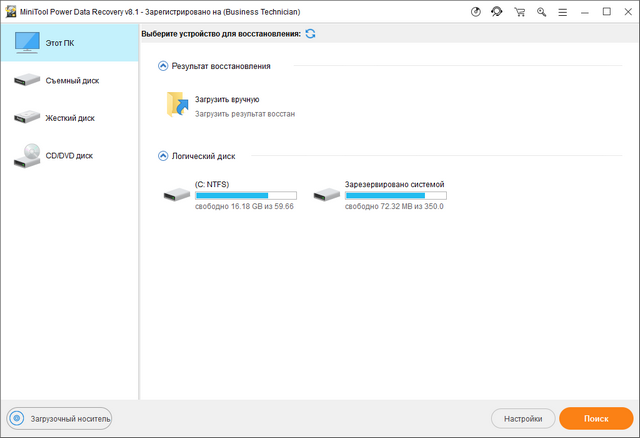The height and width of the screenshot is (438, 640).
Task: Open the support headset icon
Action: click(497, 12)
